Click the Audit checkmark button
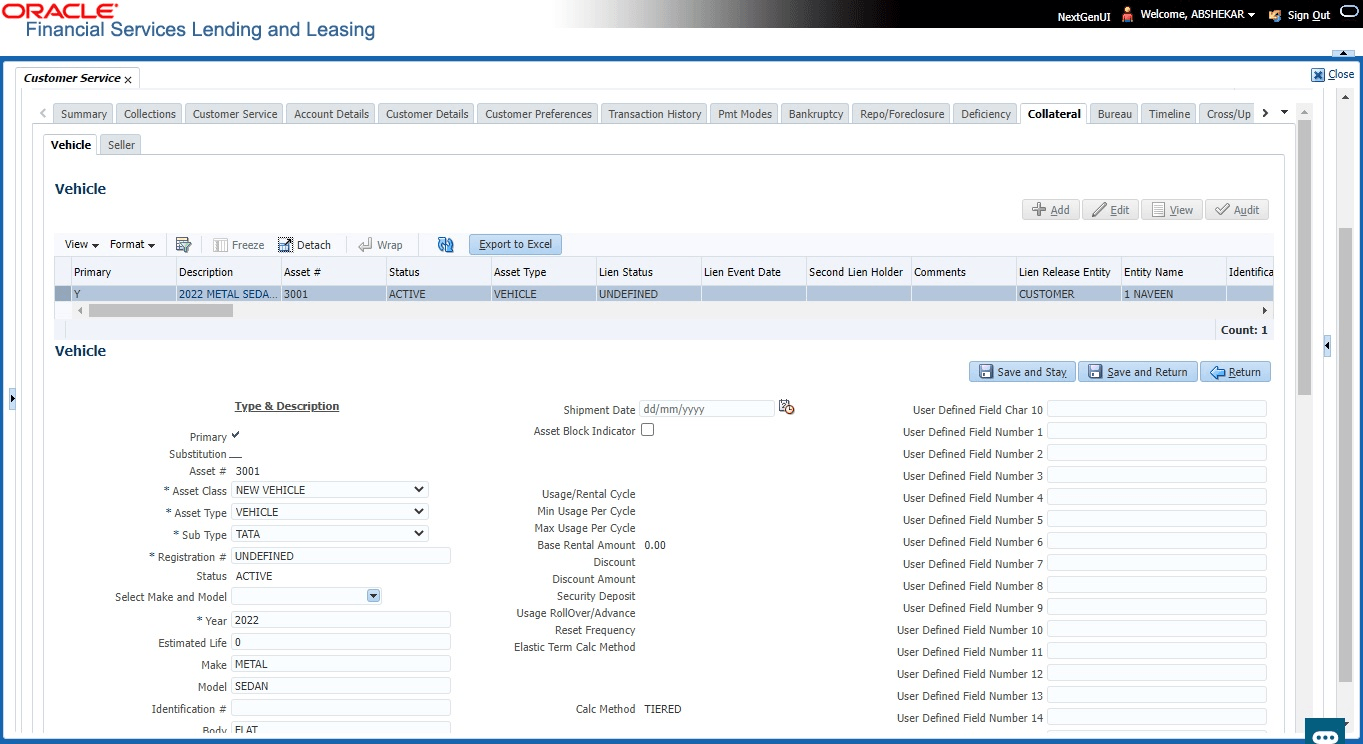1363x744 pixels. pos(1237,210)
